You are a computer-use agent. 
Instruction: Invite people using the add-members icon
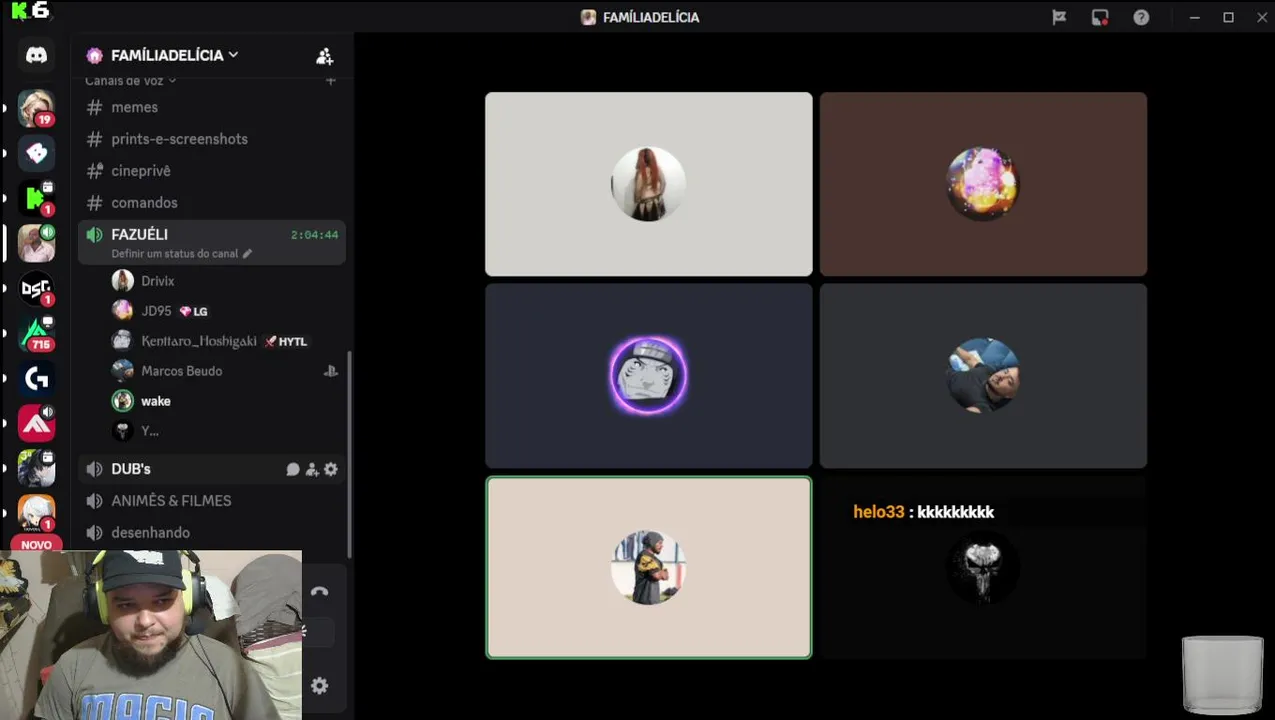click(324, 56)
